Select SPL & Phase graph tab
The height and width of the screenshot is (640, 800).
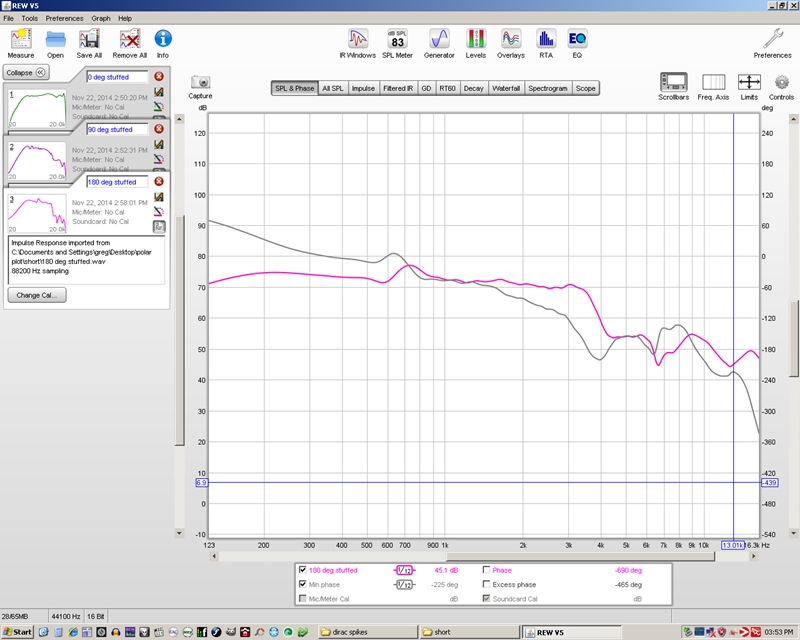294,88
